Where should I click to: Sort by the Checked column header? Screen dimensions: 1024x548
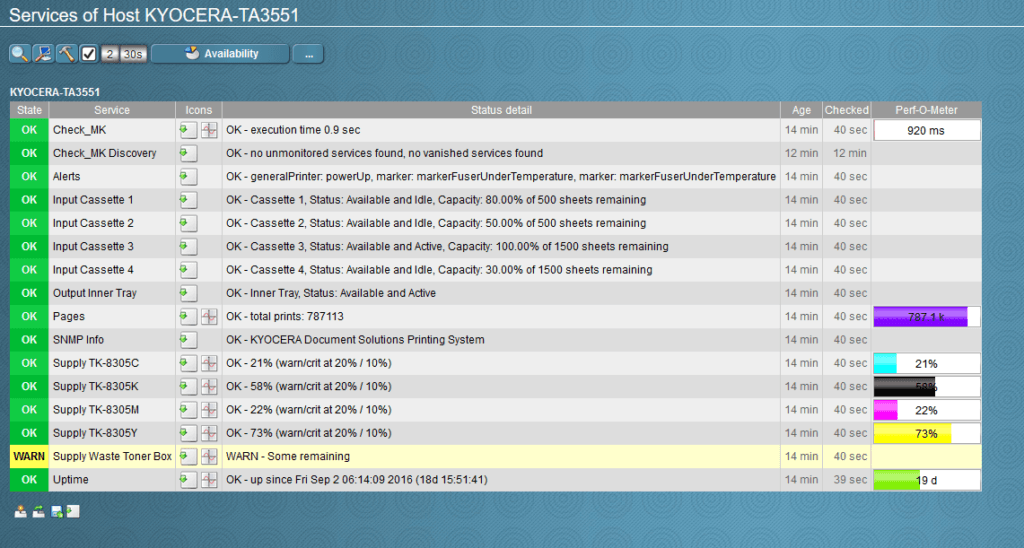point(846,110)
